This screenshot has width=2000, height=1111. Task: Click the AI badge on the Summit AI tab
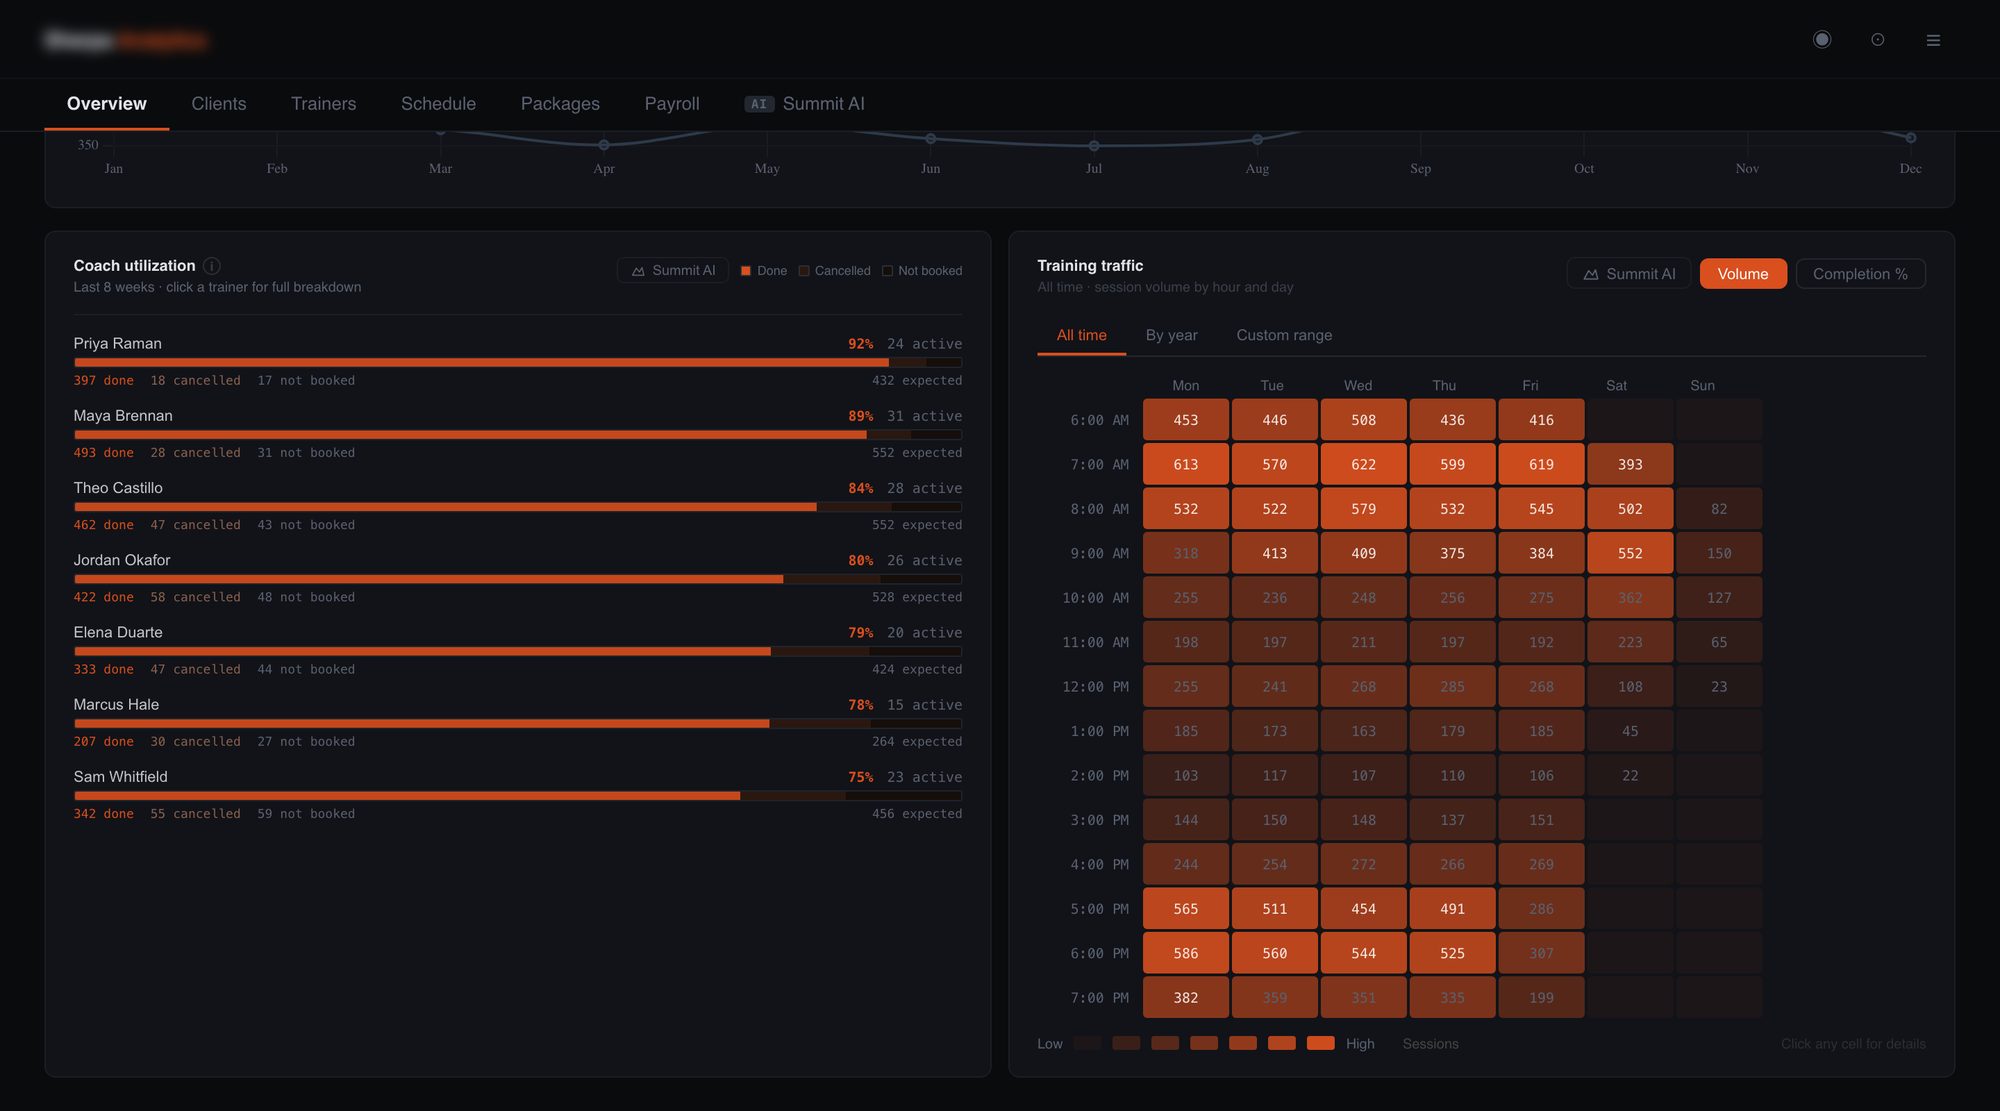759,104
